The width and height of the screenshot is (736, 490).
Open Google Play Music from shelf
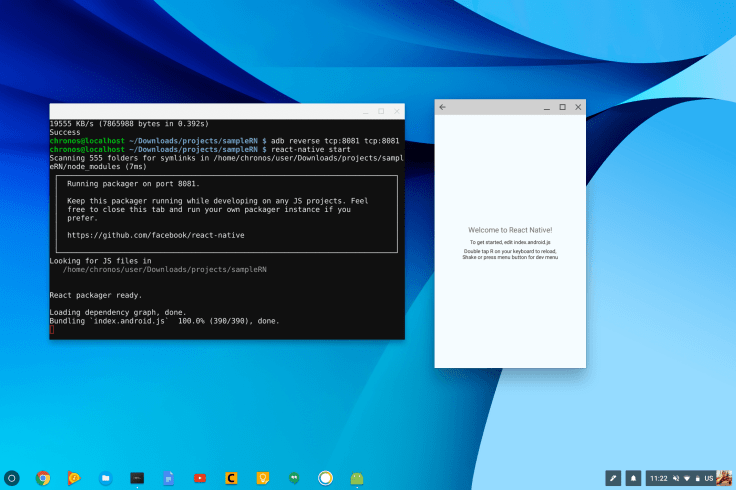pyautogui.click(x=74, y=478)
